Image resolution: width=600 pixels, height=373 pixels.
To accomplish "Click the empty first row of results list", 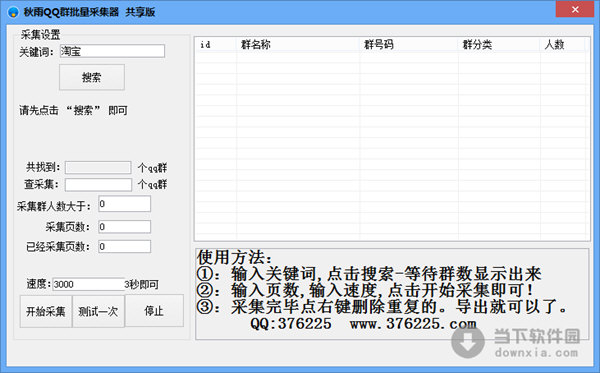I will point(391,58).
